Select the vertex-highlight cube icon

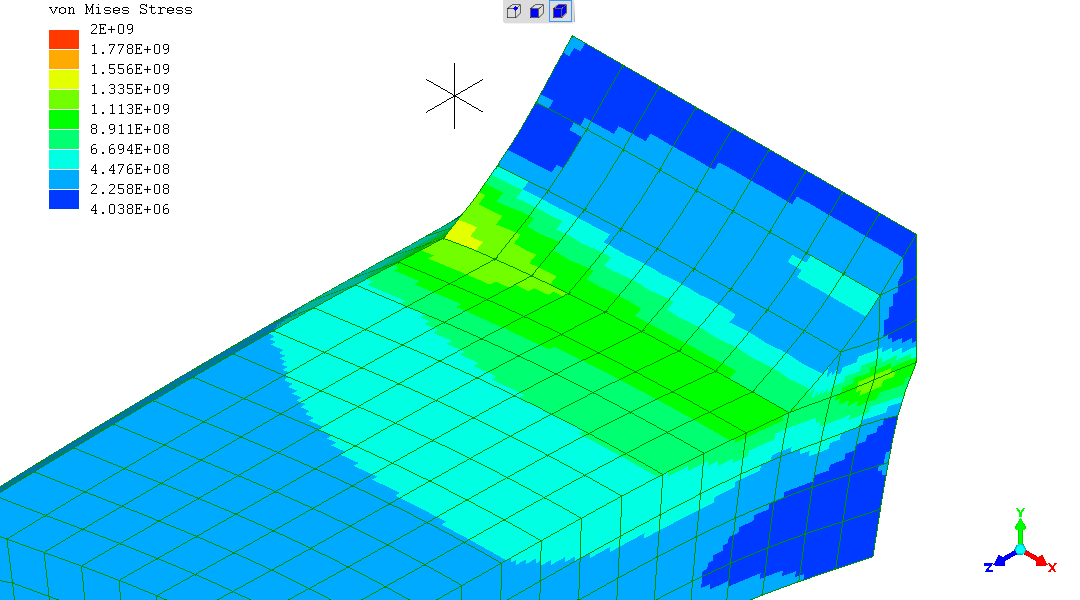click(x=514, y=12)
